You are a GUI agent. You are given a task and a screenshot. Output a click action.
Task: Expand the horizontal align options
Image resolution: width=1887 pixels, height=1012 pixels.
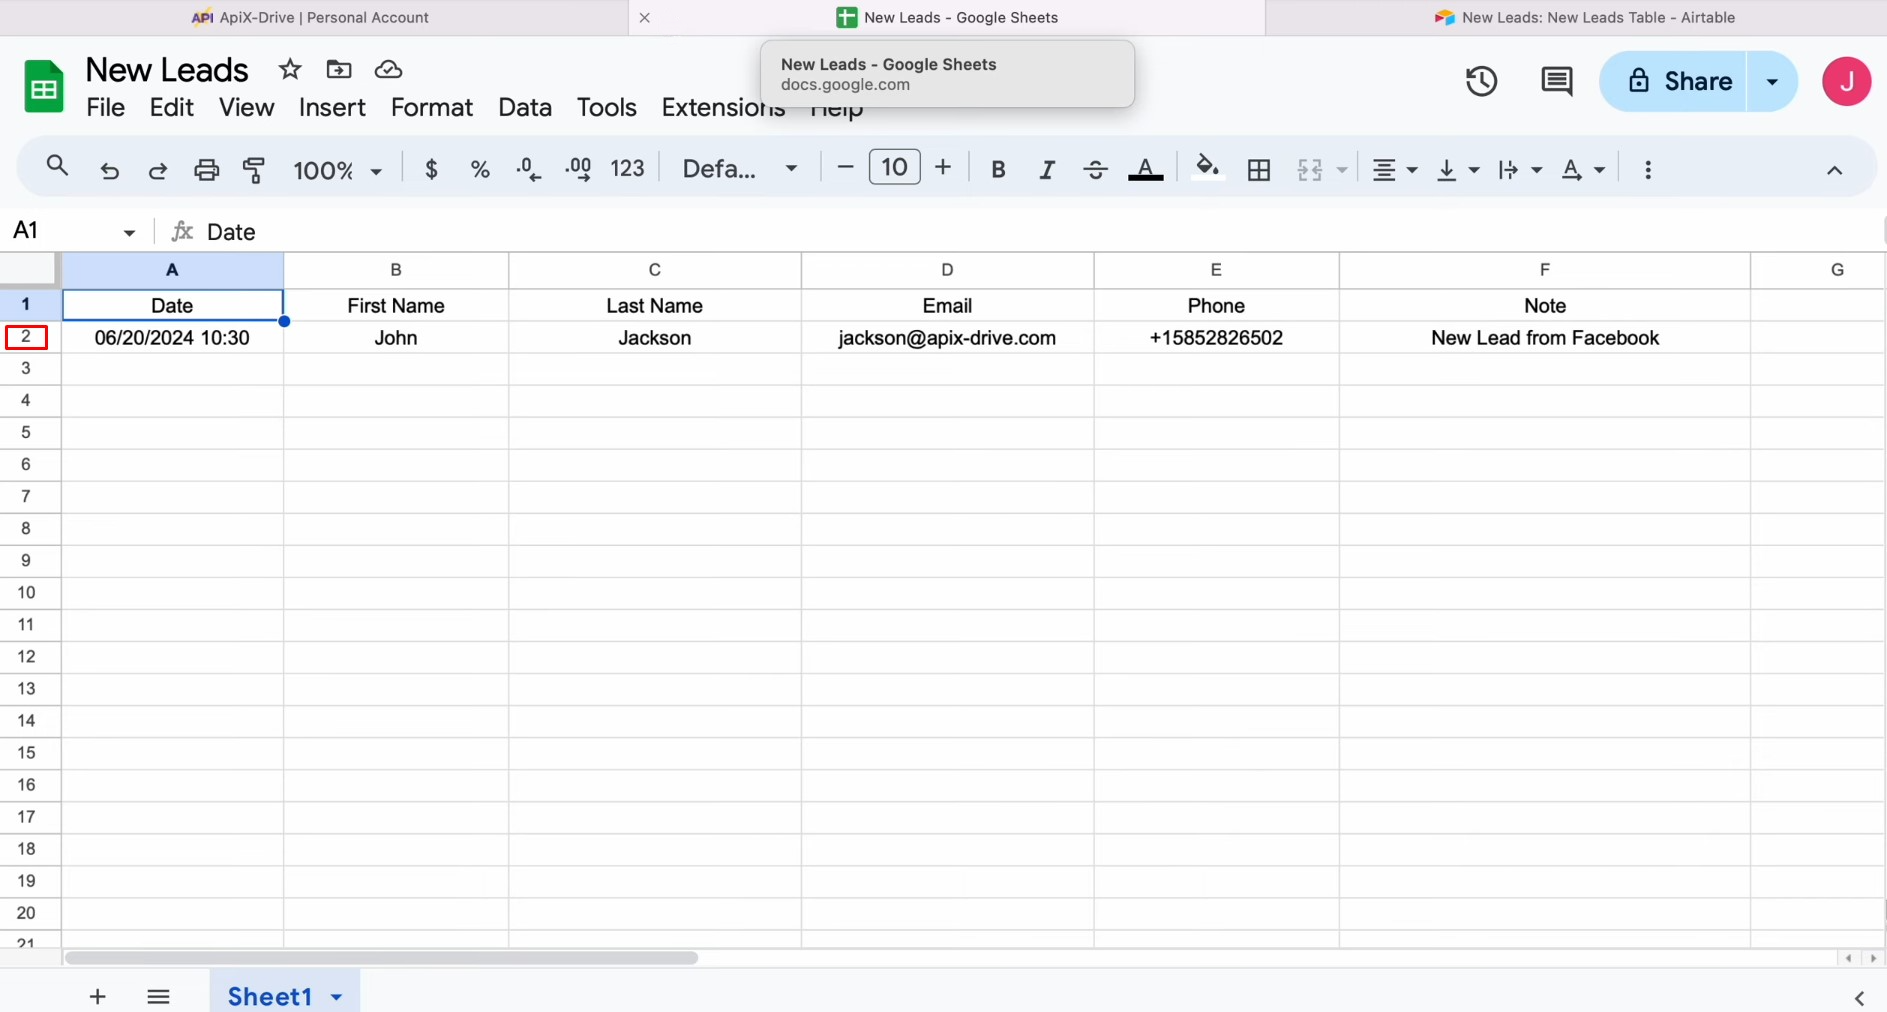(x=1412, y=169)
